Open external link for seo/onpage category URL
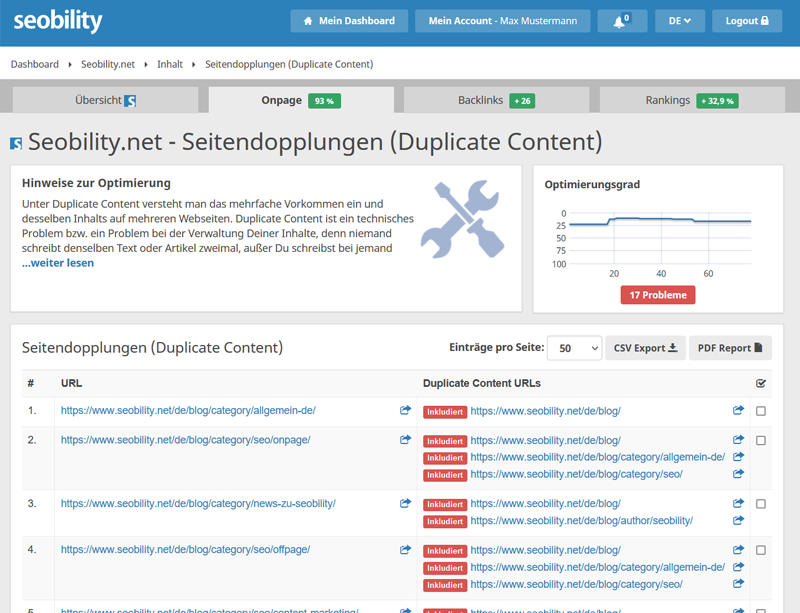Viewport: 800px width, 613px height. click(405, 439)
